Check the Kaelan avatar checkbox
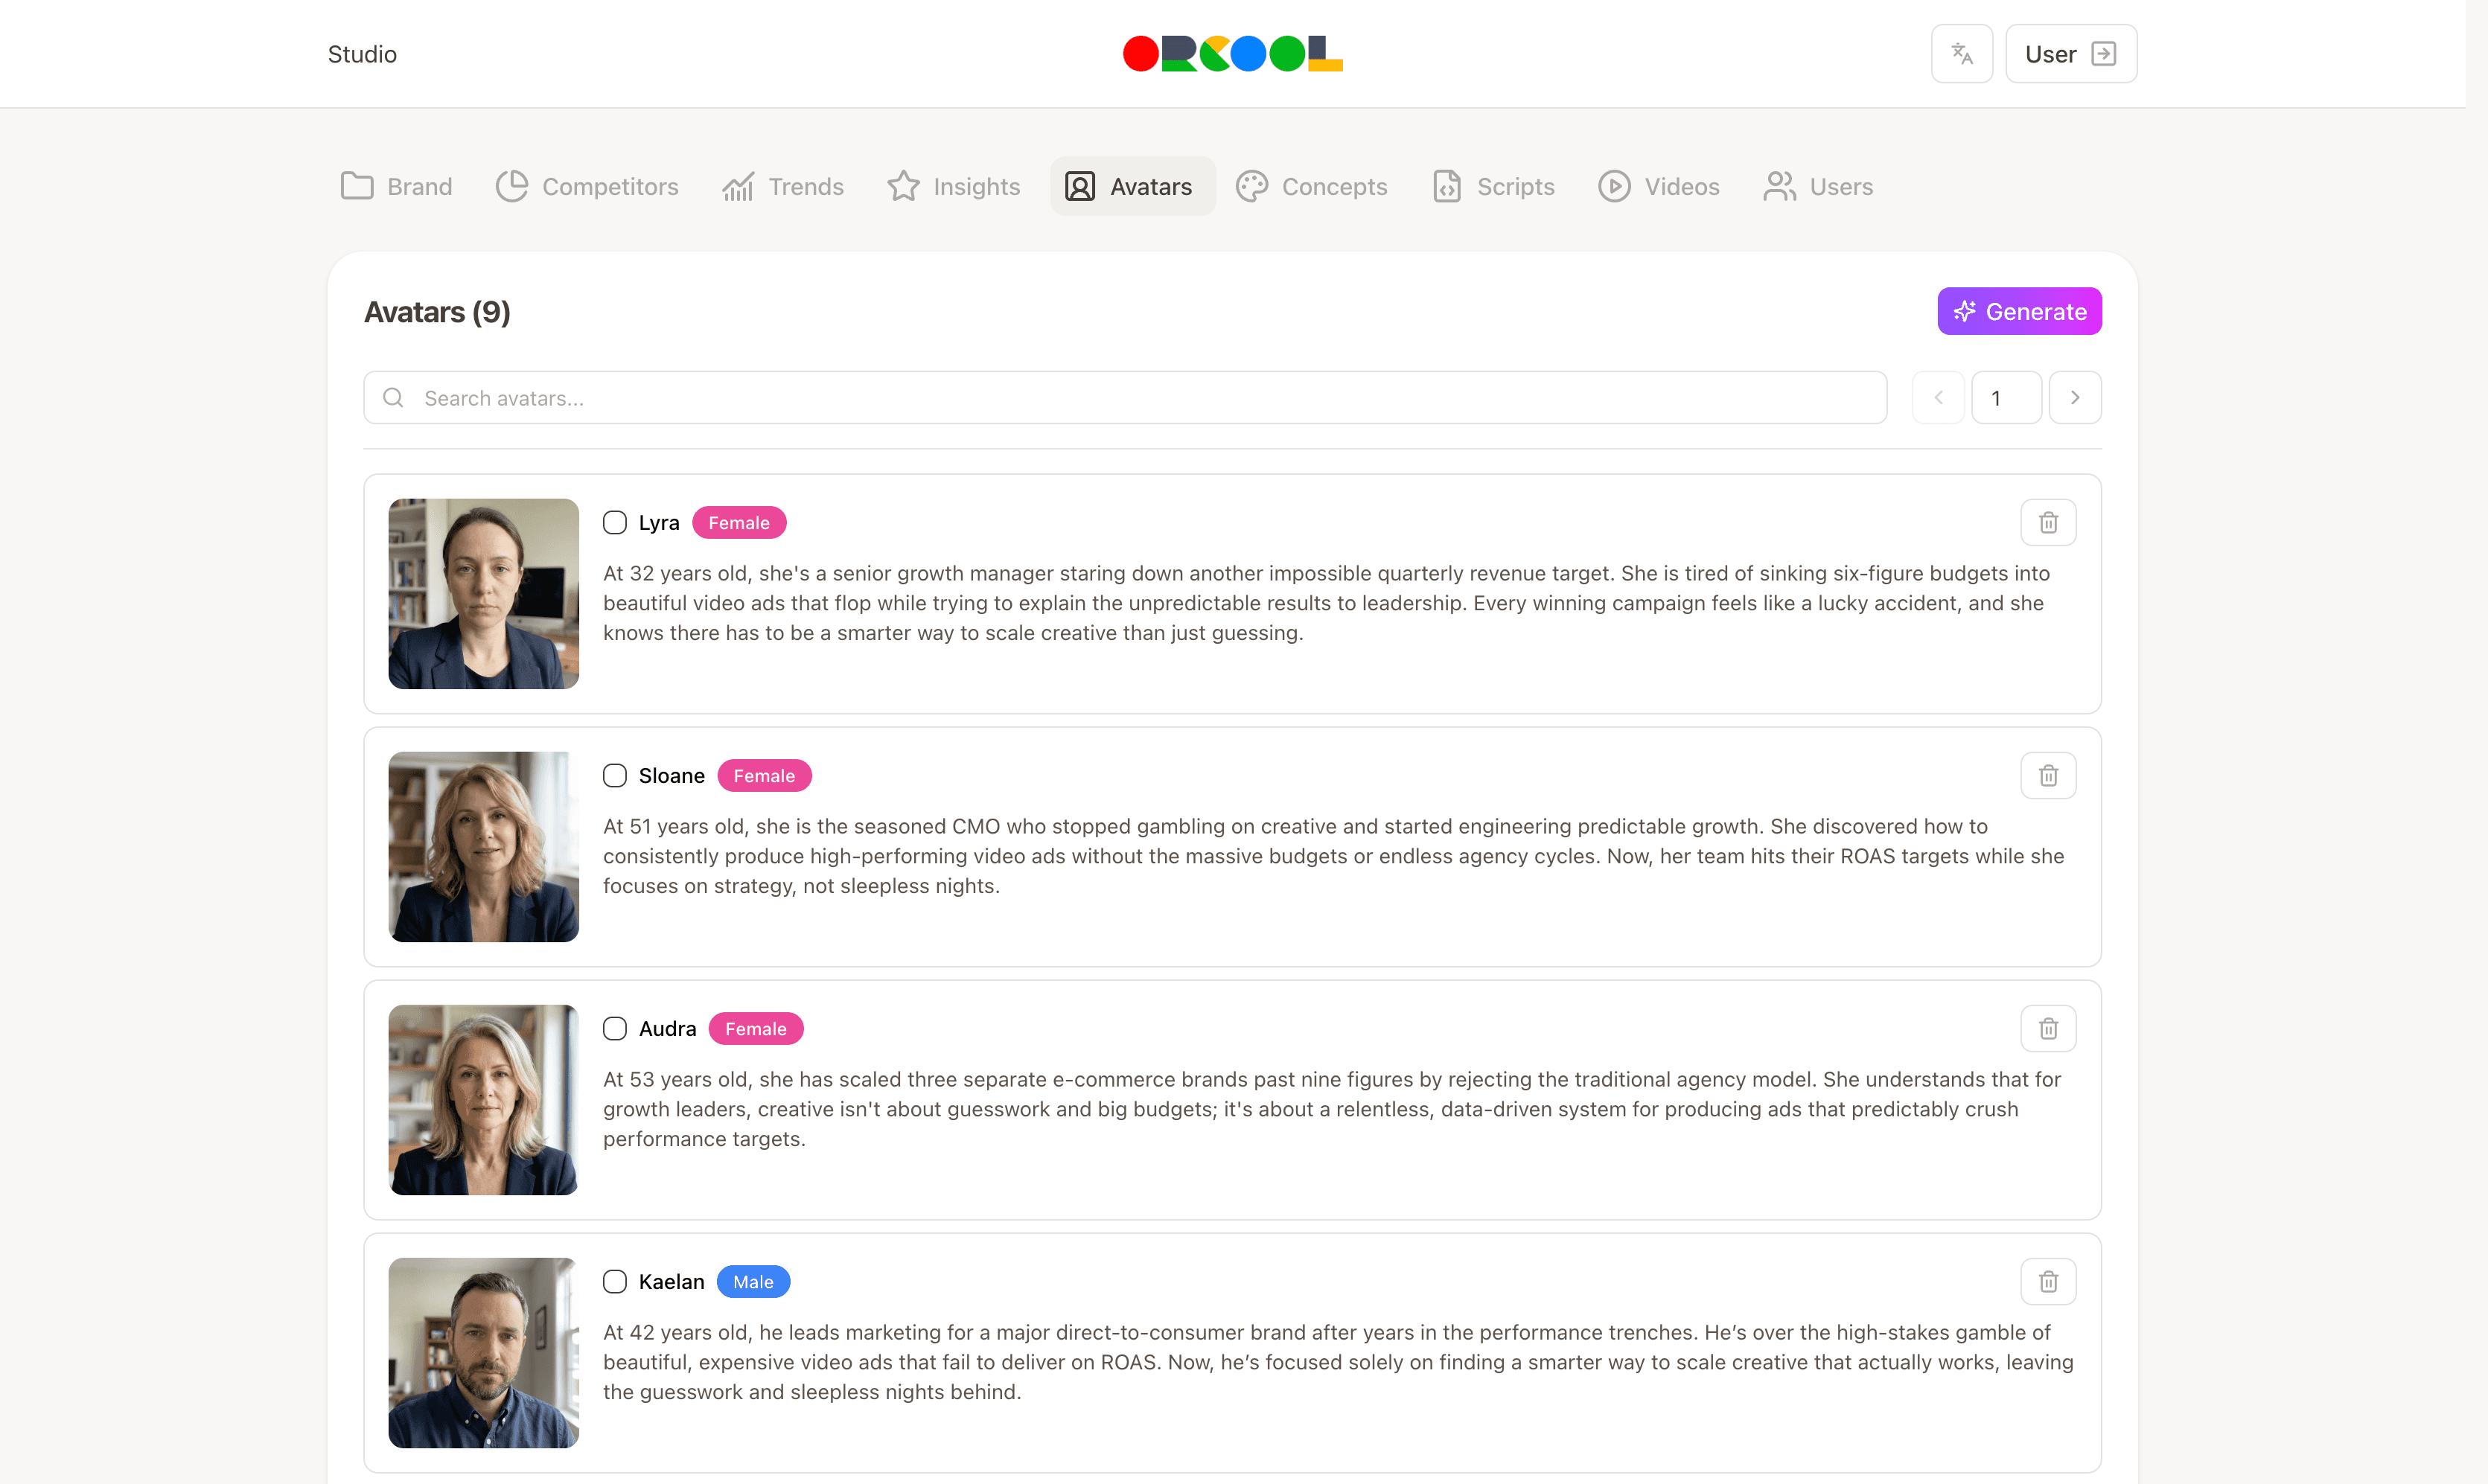This screenshot has height=1484, width=2488. point(615,1282)
